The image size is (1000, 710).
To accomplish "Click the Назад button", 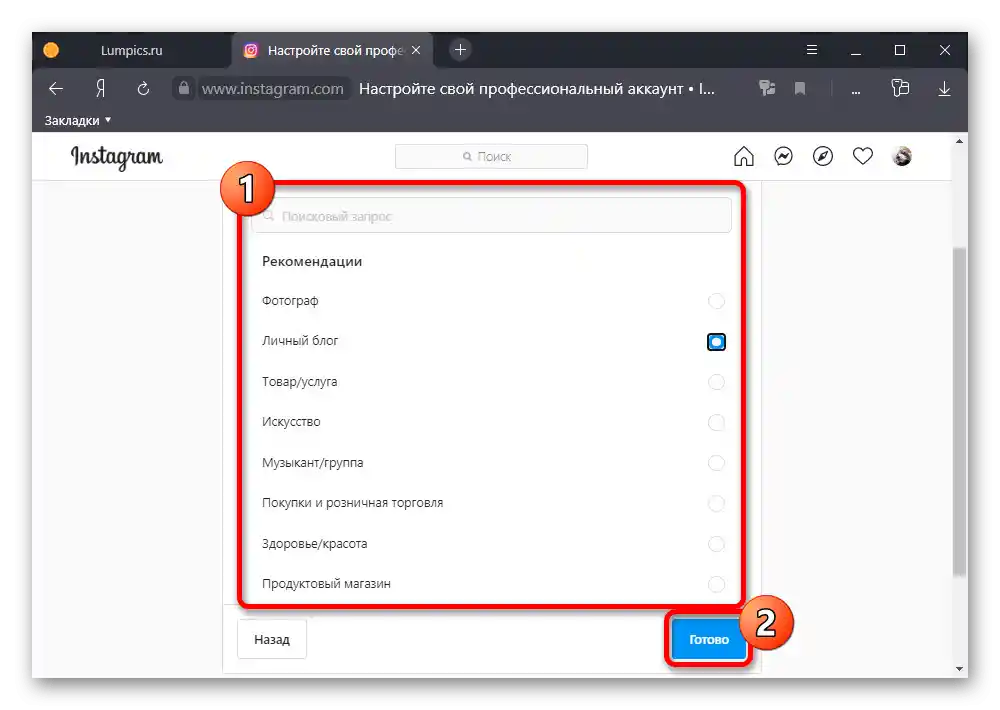I will point(272,639).
